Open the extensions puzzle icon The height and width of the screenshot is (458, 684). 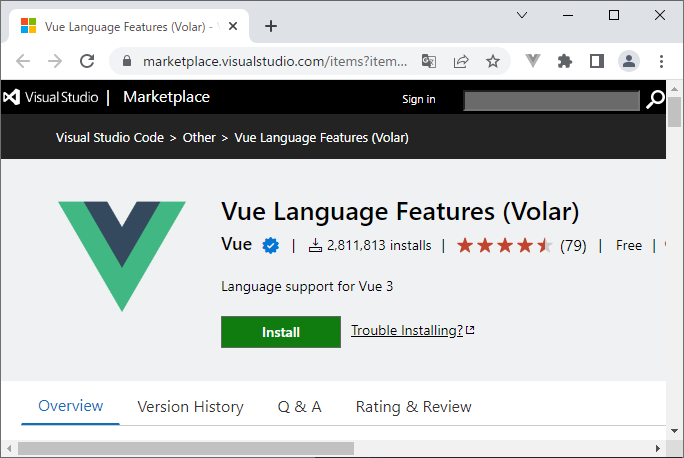(x=565, y=61)
